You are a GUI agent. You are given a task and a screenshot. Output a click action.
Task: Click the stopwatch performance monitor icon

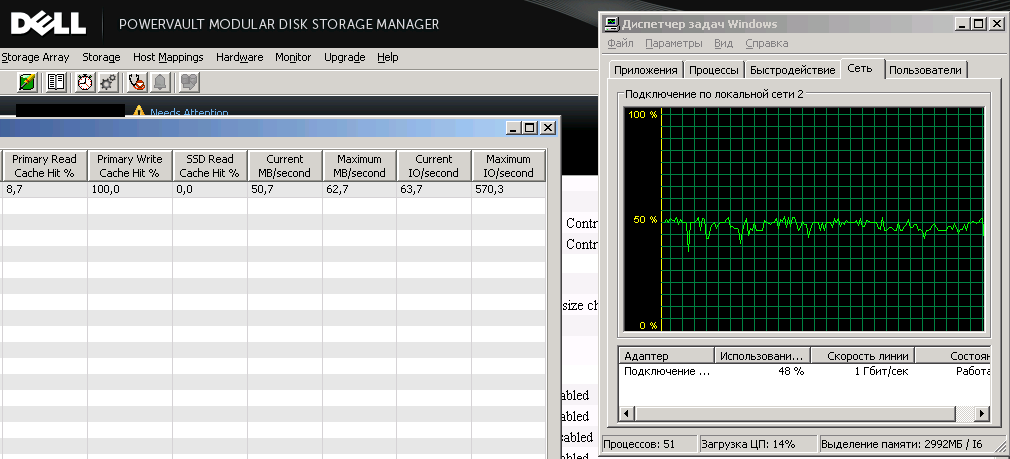click(x=86, y=82)
